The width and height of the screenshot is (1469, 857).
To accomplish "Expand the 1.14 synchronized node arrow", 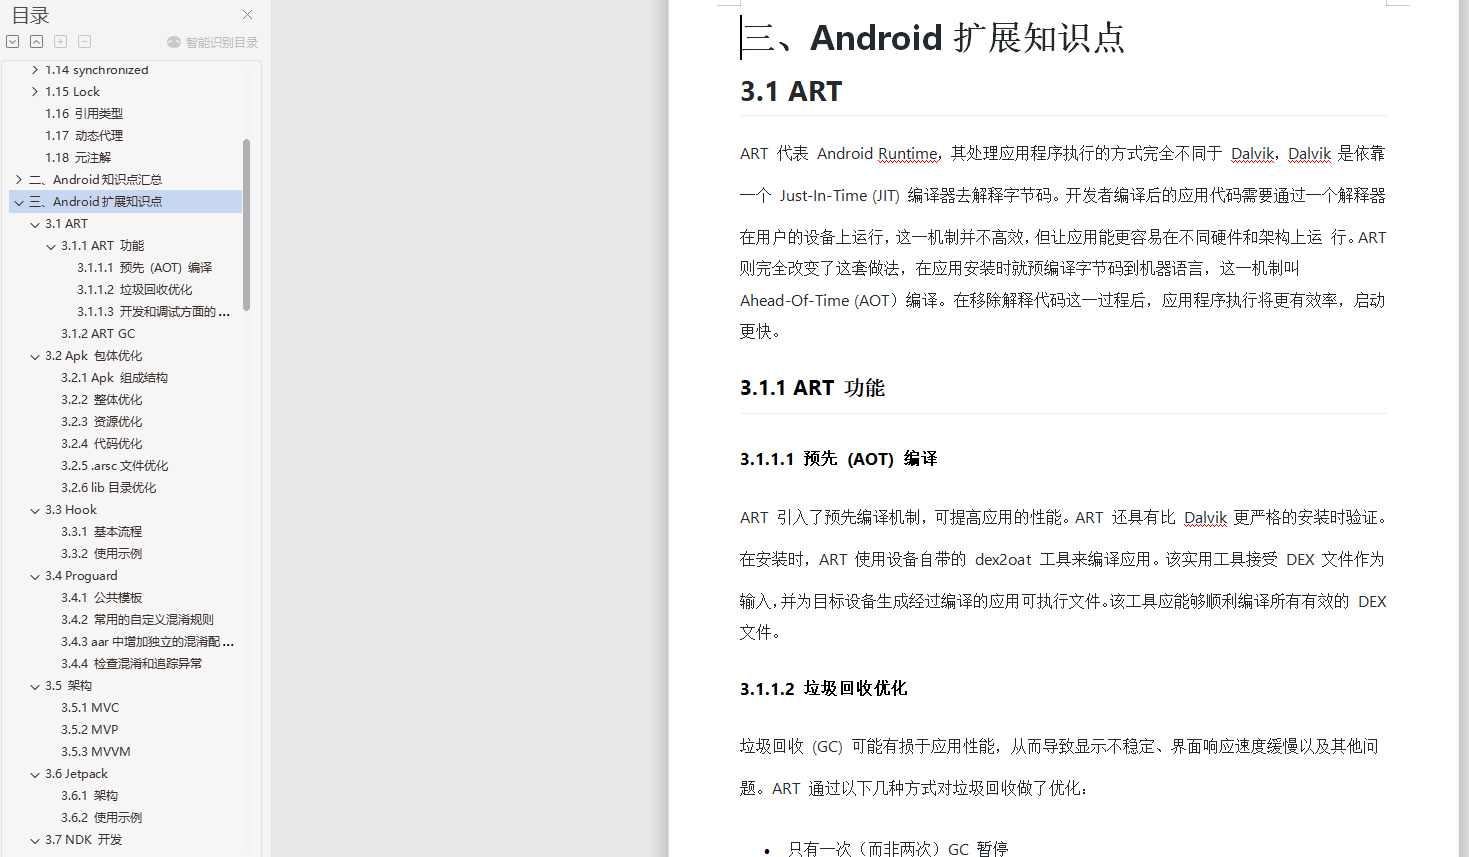I will pyautogui.click(x=35, y=70).
